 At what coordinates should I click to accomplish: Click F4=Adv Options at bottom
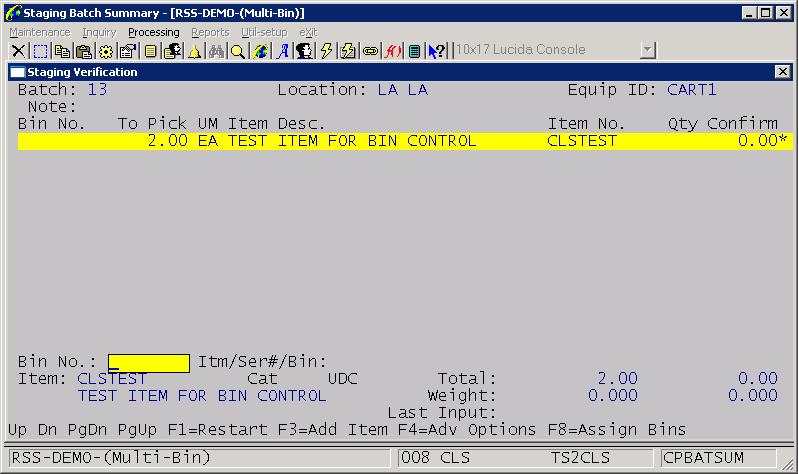click(467, 430)
